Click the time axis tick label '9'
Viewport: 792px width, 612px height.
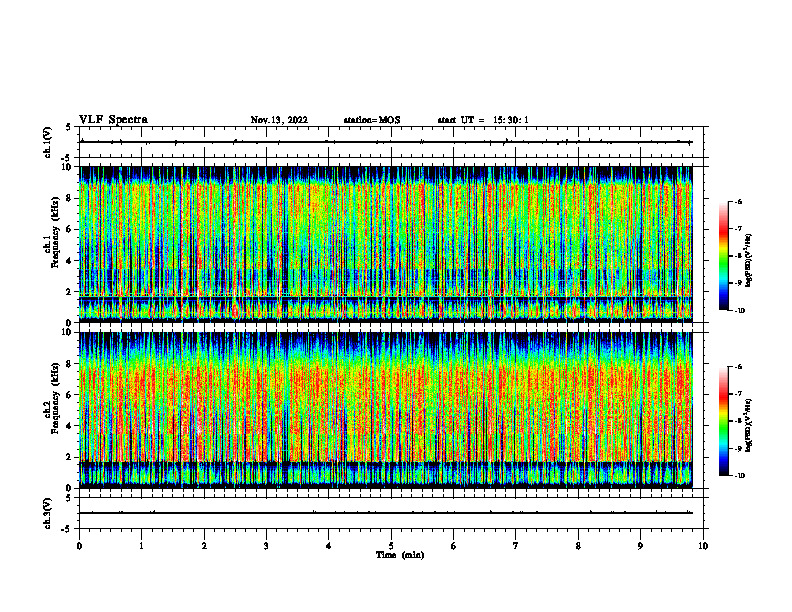640,546
